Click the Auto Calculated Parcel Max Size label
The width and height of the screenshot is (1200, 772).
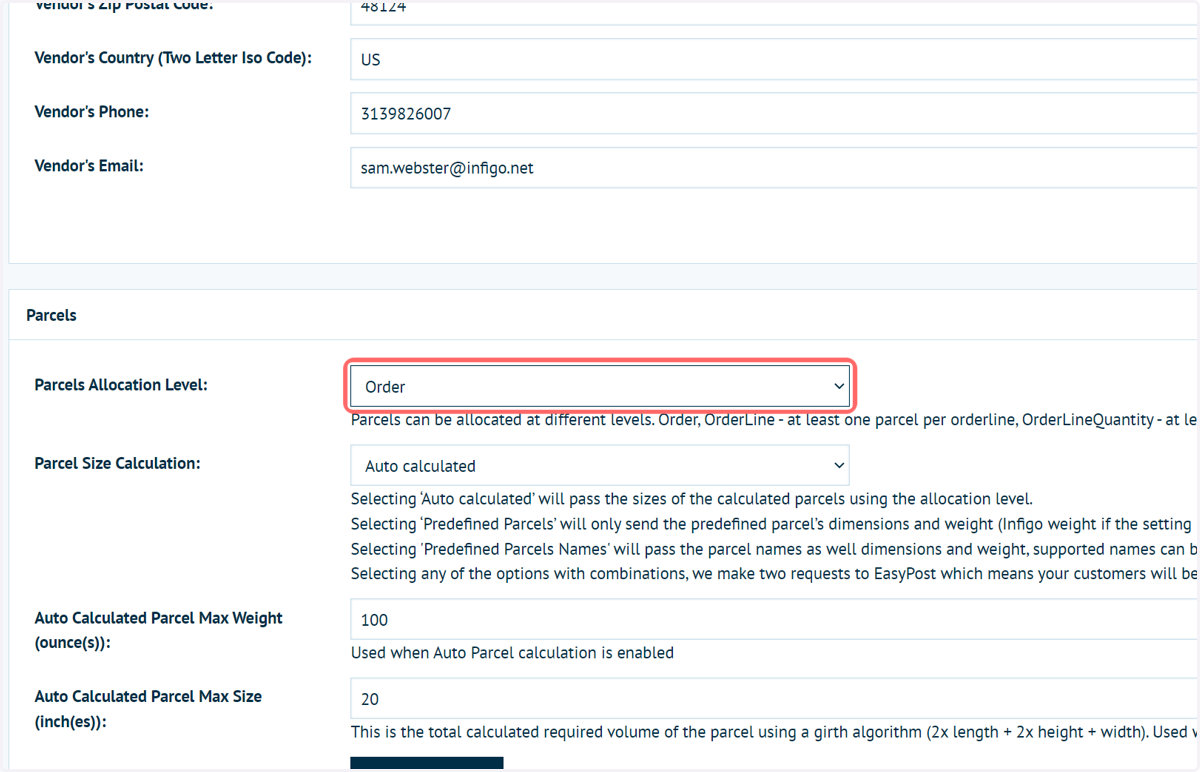(148, 709)
